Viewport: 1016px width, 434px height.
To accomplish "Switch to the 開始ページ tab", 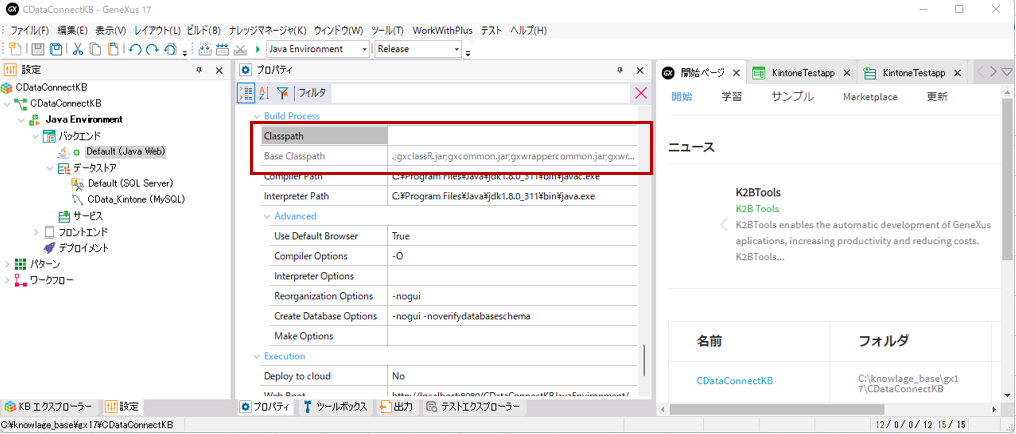I will (702, 73).
